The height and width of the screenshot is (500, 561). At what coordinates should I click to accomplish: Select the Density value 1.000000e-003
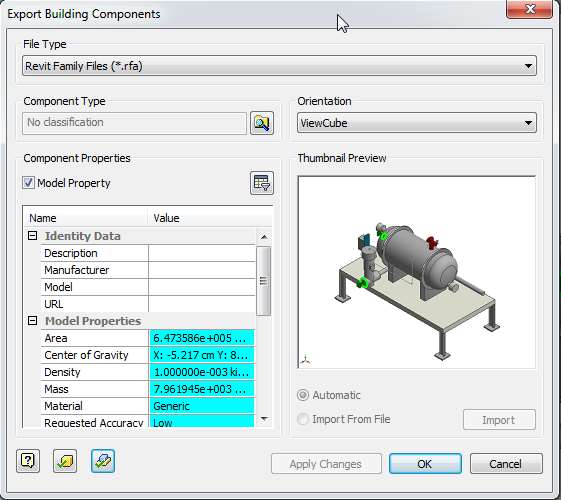202,372
